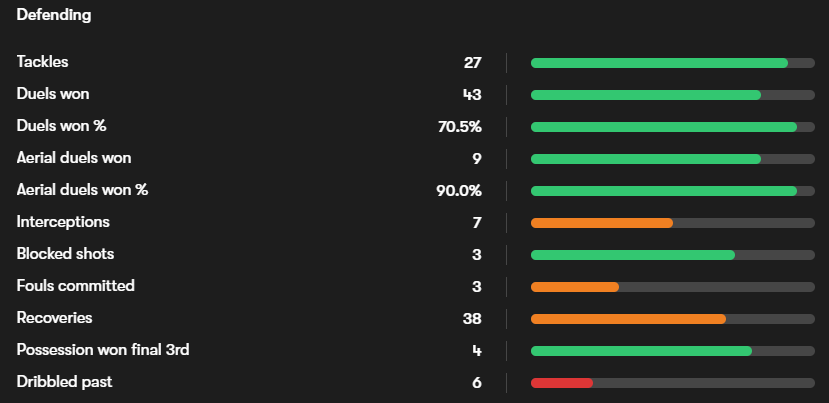Click the Interceptions label

(63, 222)
